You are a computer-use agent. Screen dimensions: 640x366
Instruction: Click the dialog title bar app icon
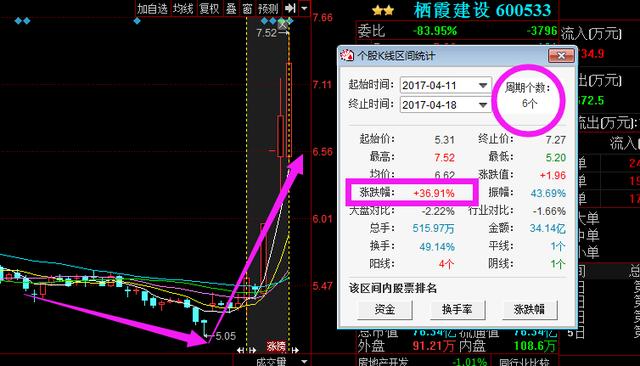(x=347, y=55)
